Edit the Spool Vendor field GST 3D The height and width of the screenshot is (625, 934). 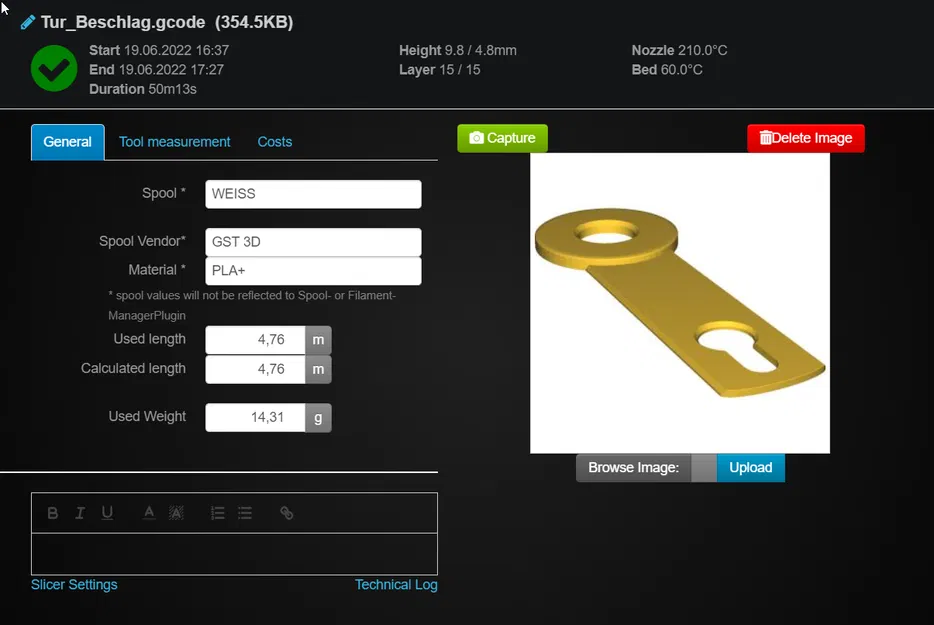[313, 242]
